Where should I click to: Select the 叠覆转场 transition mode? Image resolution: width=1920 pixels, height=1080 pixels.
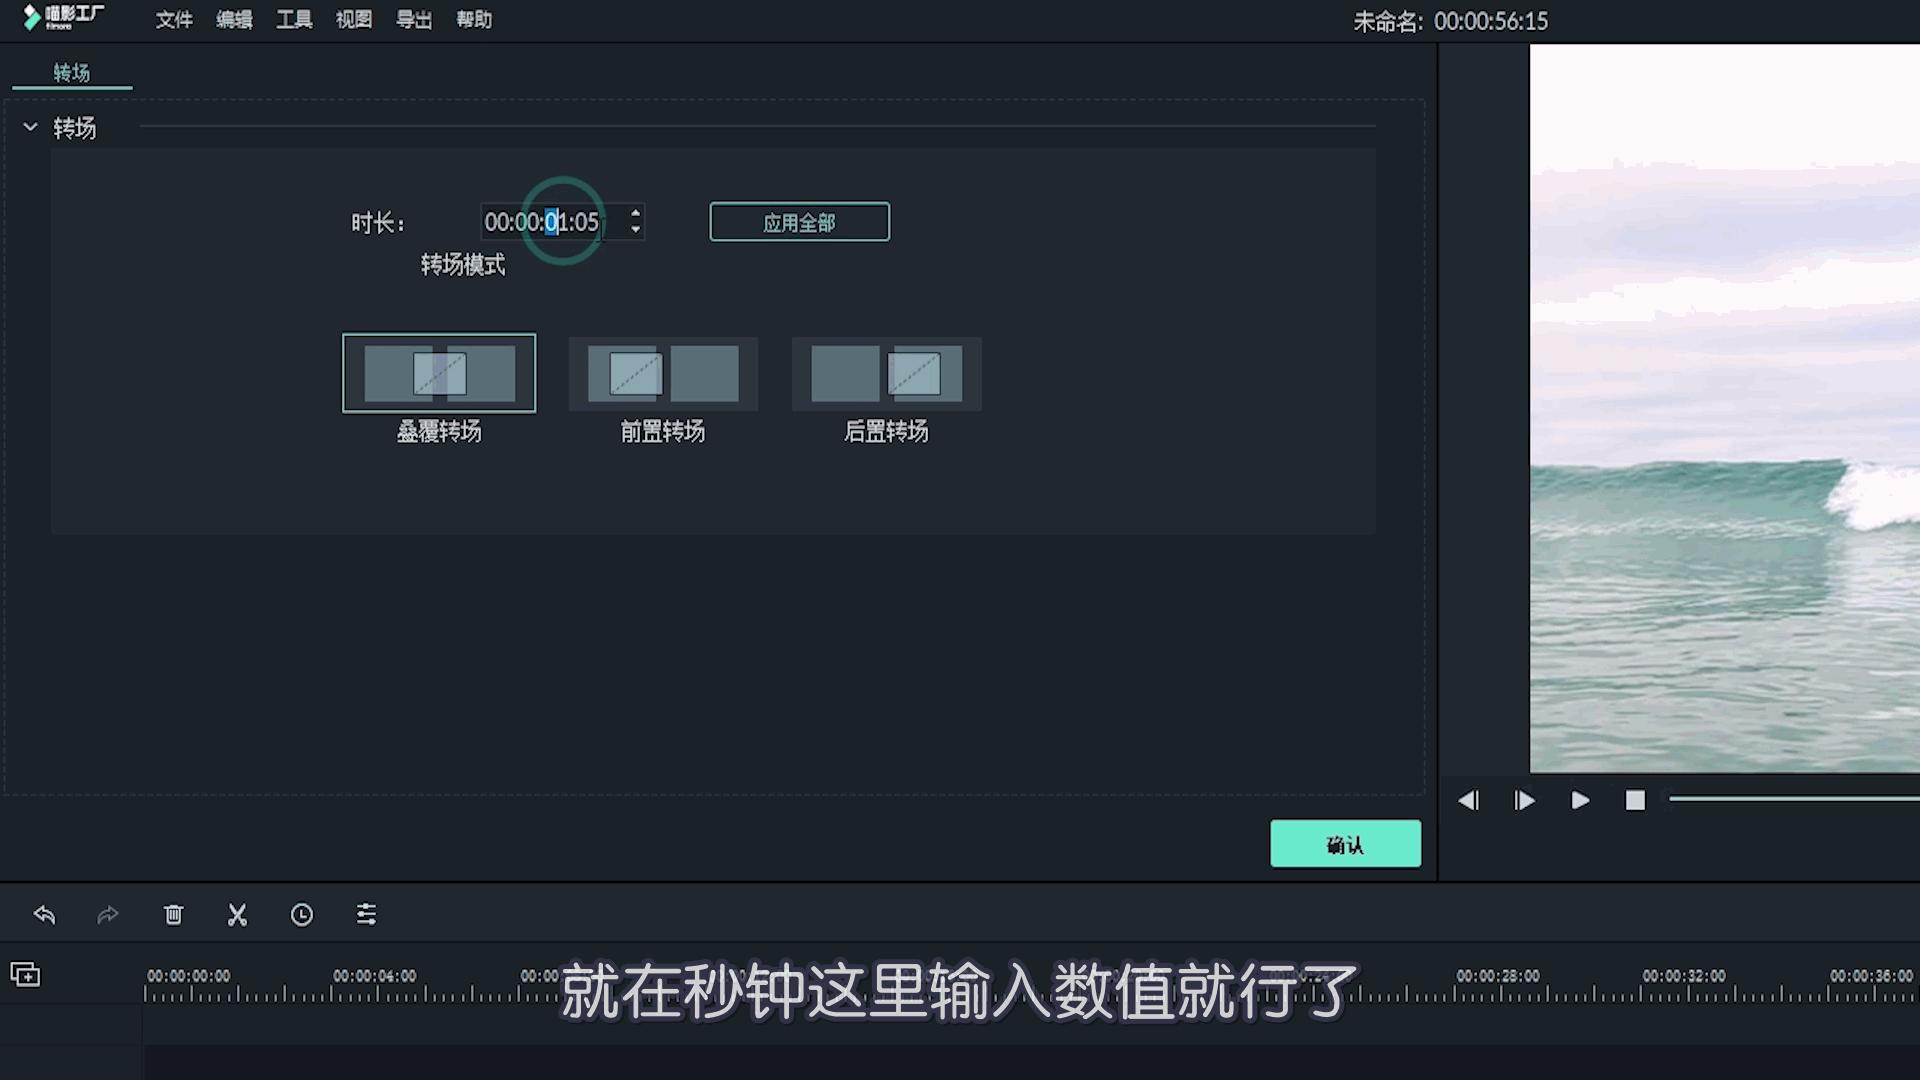pyautogui.click(x=438, y=372)
